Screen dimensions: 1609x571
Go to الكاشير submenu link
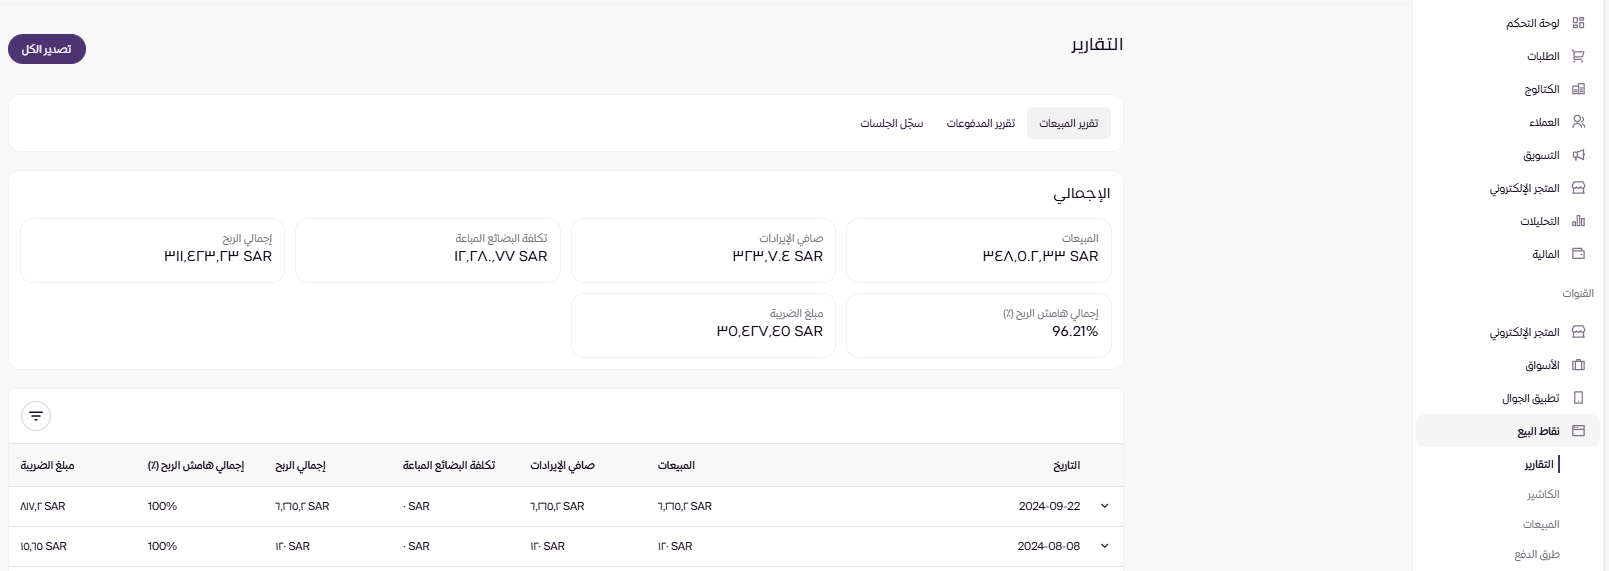click(1542, 495)
